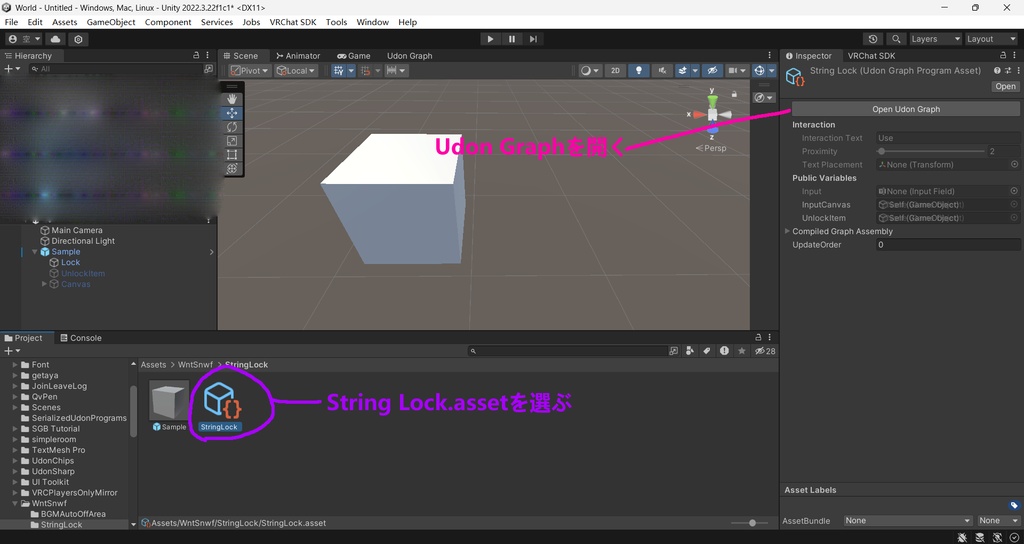Screen dimensions: 1024x544
Task: Click the cache server status icon
Action: pyautogui.click(x=980, y=537)
